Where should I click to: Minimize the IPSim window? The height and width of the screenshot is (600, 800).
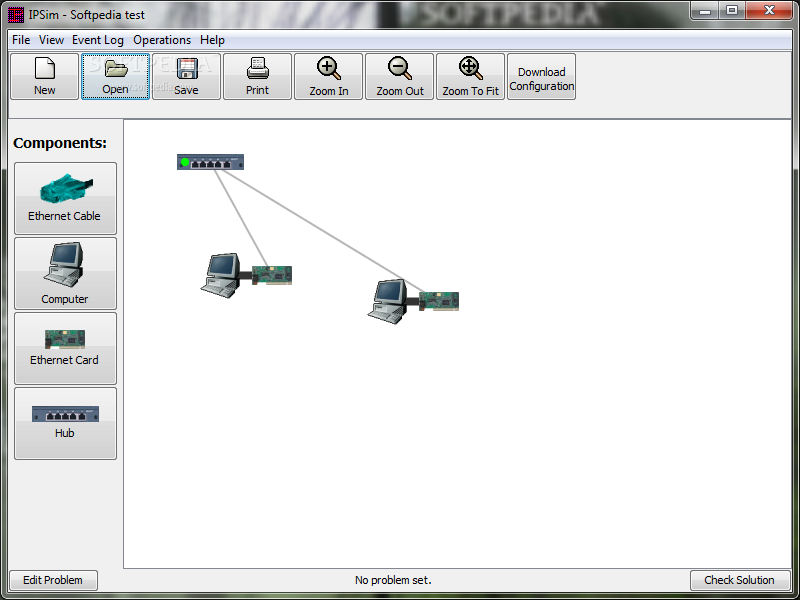705,11
